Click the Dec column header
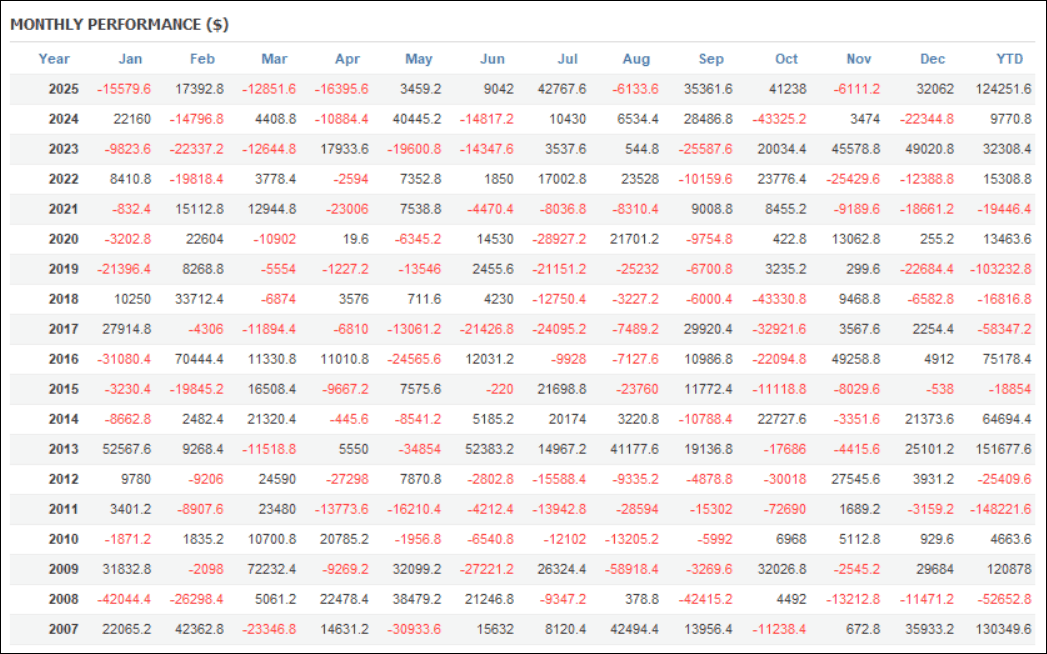This screenshot has height=654, width=1047. click(932, 59)
